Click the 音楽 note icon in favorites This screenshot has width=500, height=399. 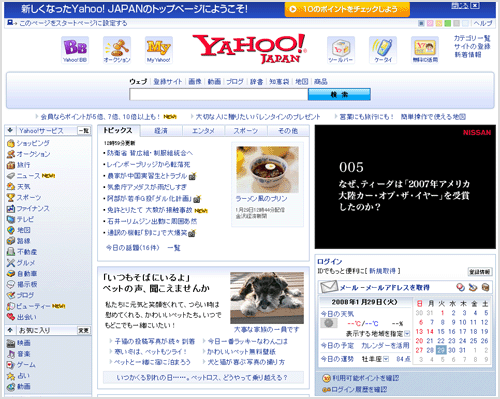[11, 354]
